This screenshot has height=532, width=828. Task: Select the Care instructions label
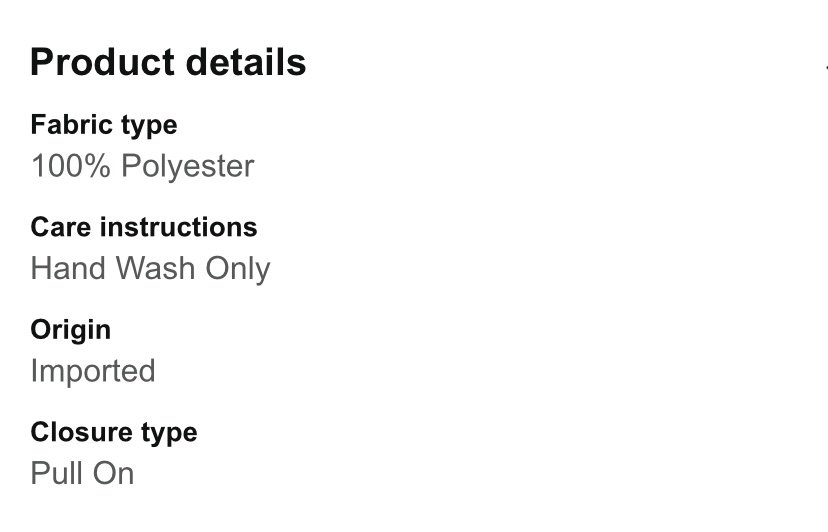[144, 227]
